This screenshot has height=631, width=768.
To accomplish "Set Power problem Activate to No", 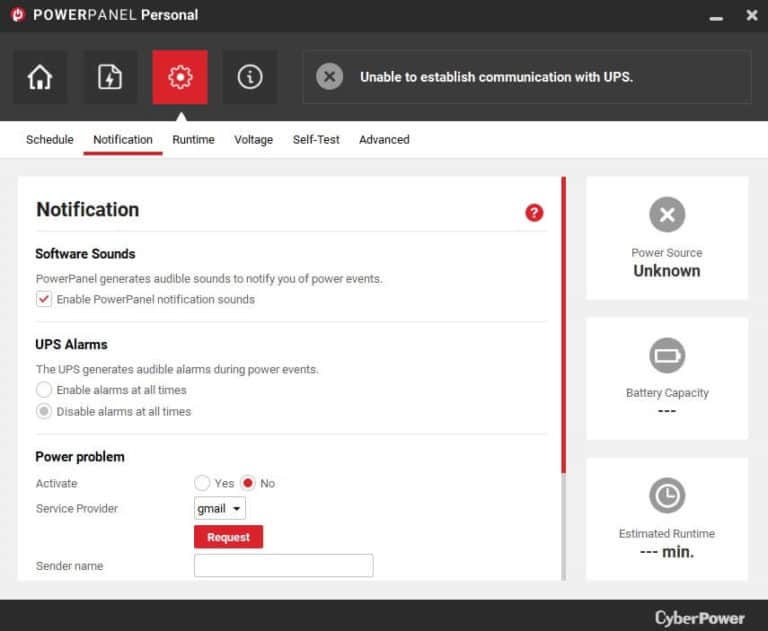I will pyautogui.click(x=248, y=483).
